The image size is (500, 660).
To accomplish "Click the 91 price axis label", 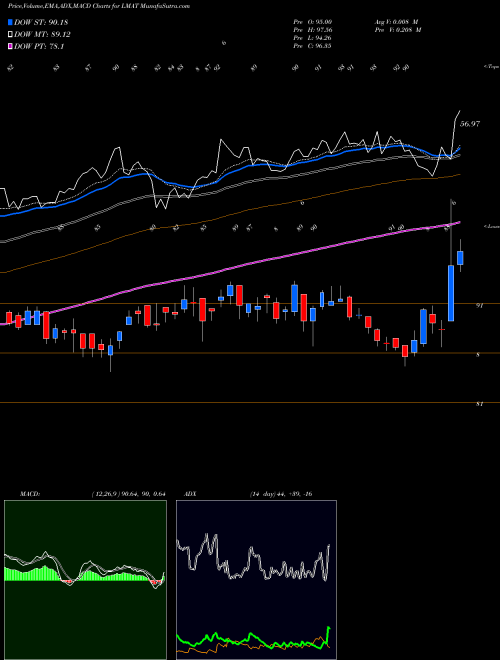I will pos(479,306).
